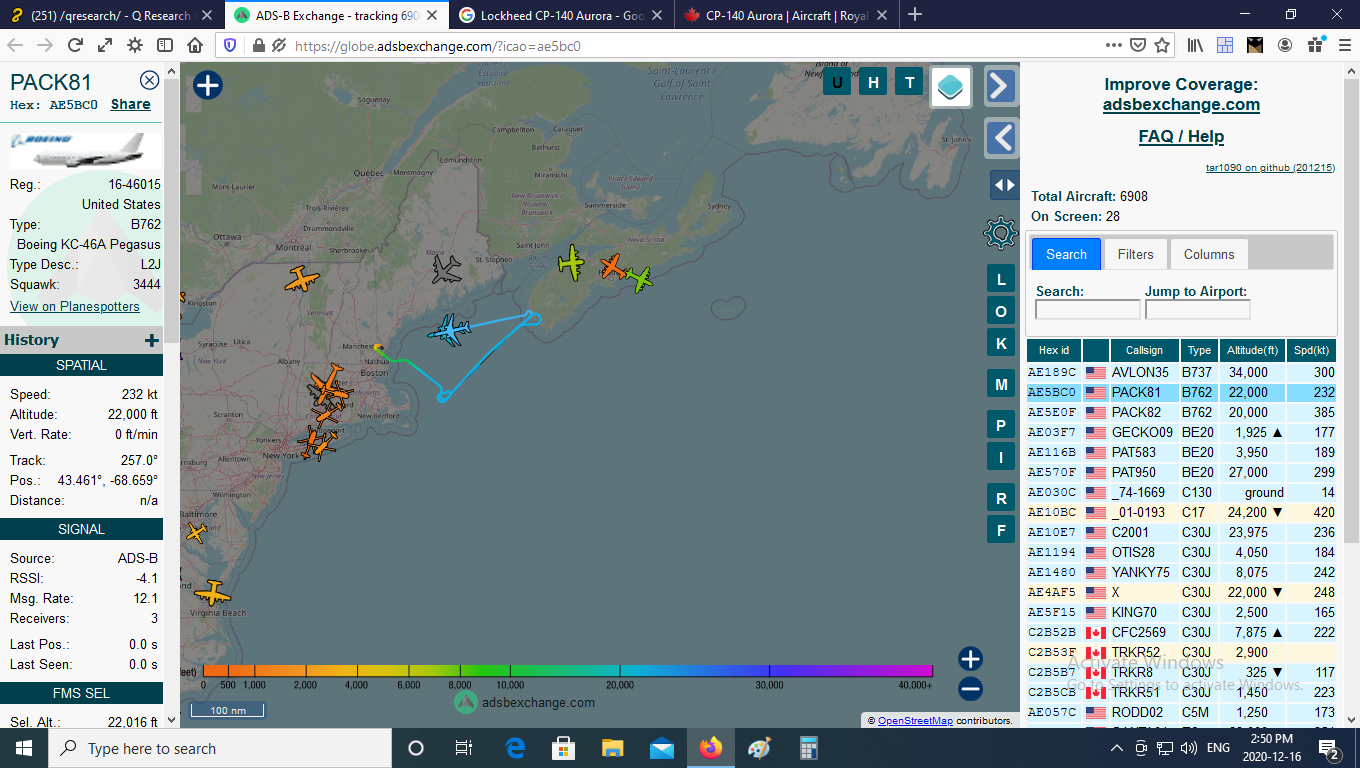Sort table by Hex id column

coord(1054,350)
